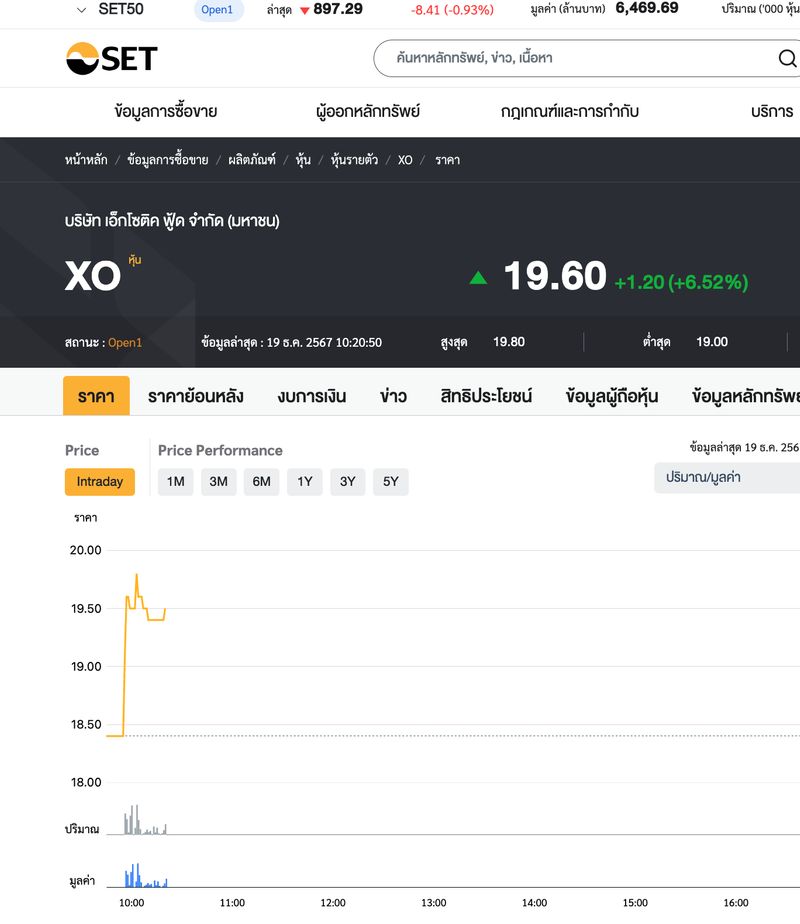Switch to the งบการเงิน tab
This screenshot has width=800, height=924.
(312, 396)
